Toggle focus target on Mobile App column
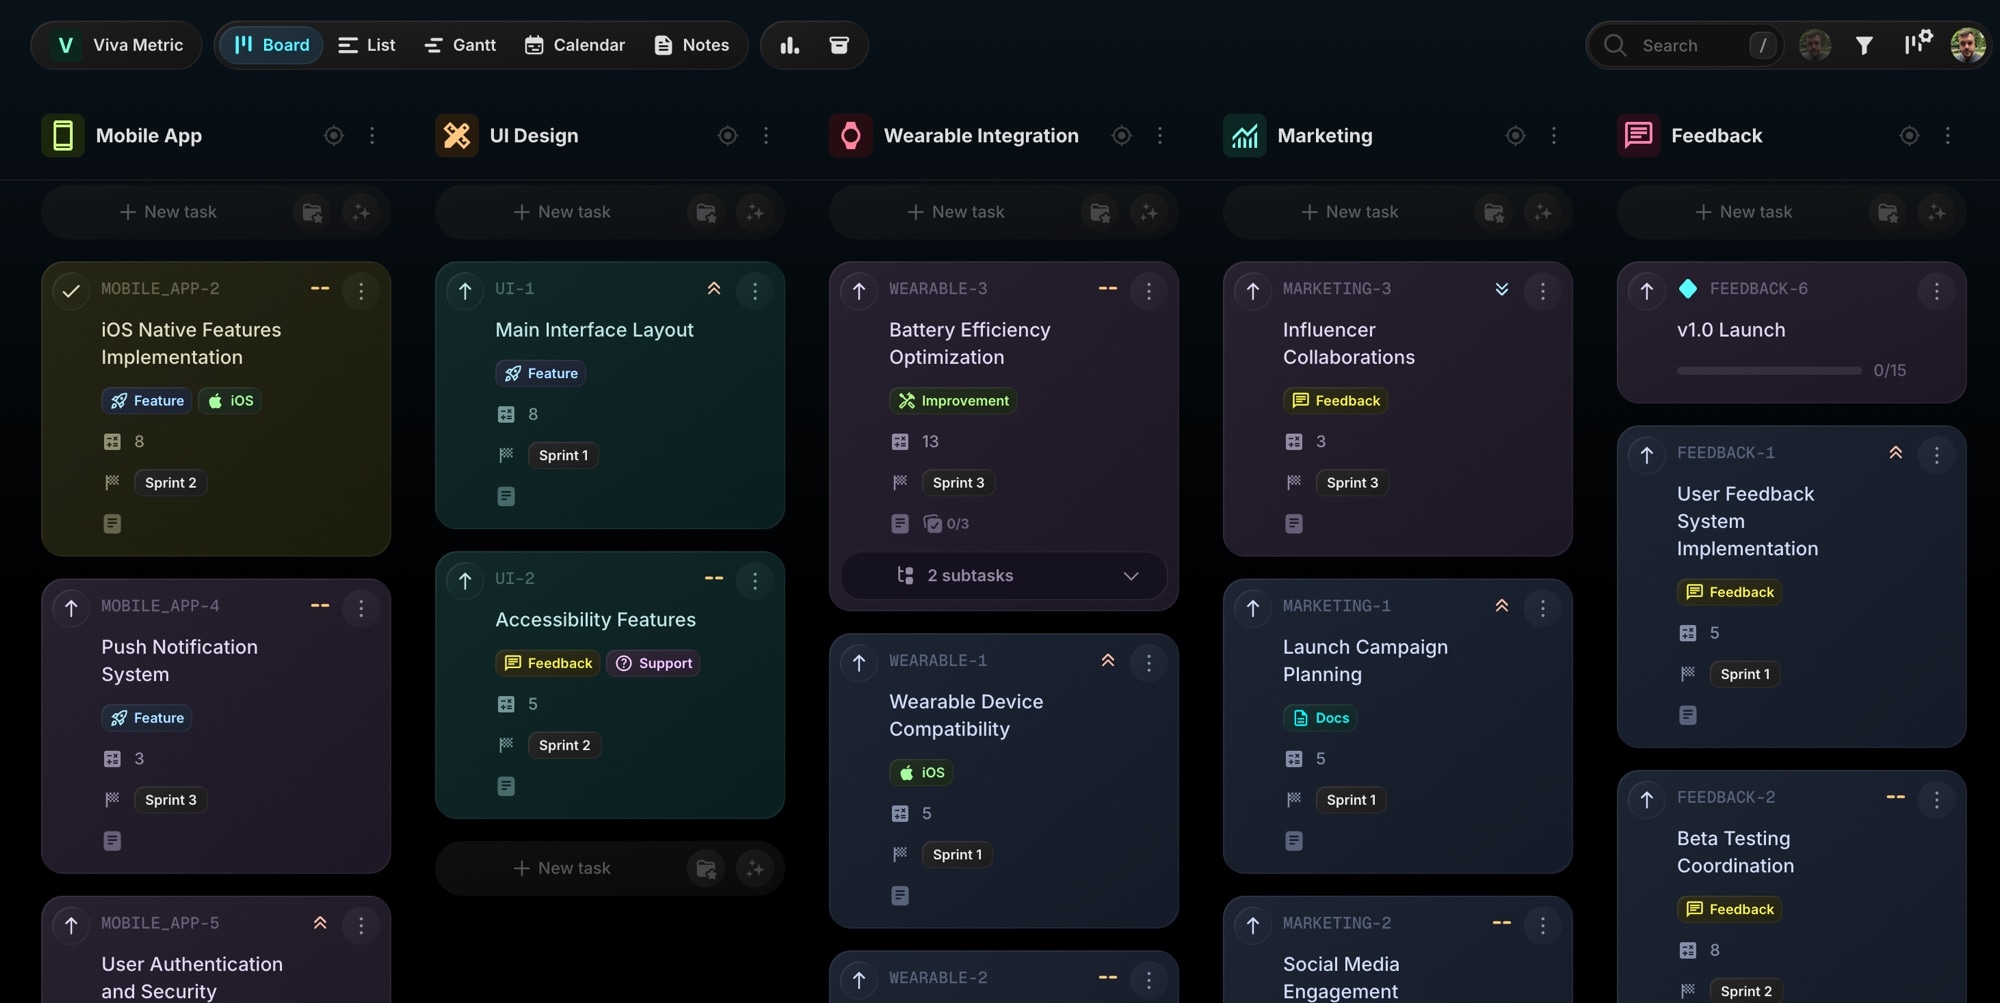This screenshot has height=1003, width=2000. pyautogui.click(x=334, y=135)
